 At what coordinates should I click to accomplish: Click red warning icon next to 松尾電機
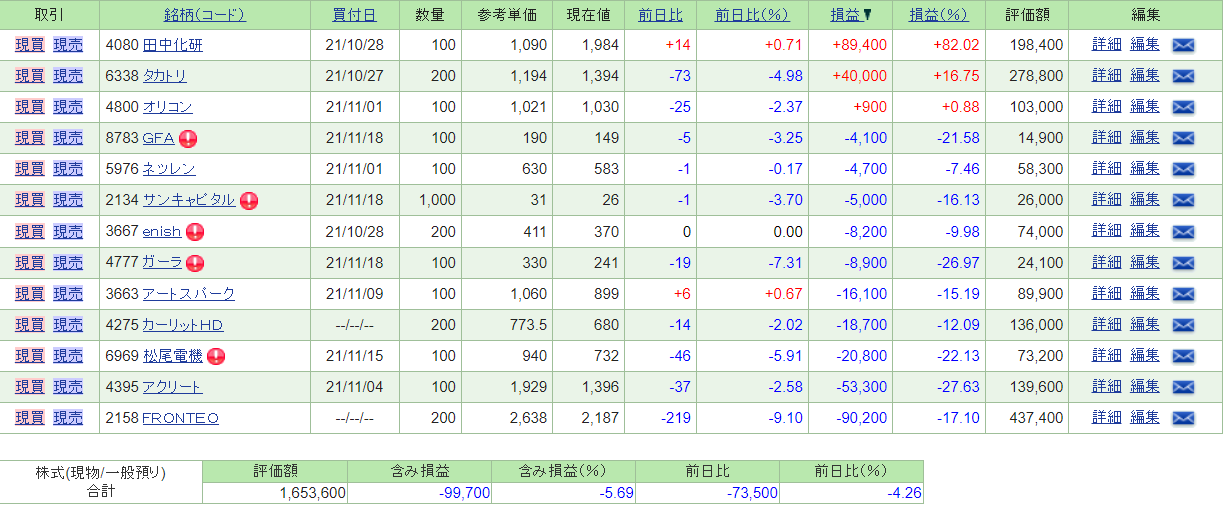(x=215, y=356)
